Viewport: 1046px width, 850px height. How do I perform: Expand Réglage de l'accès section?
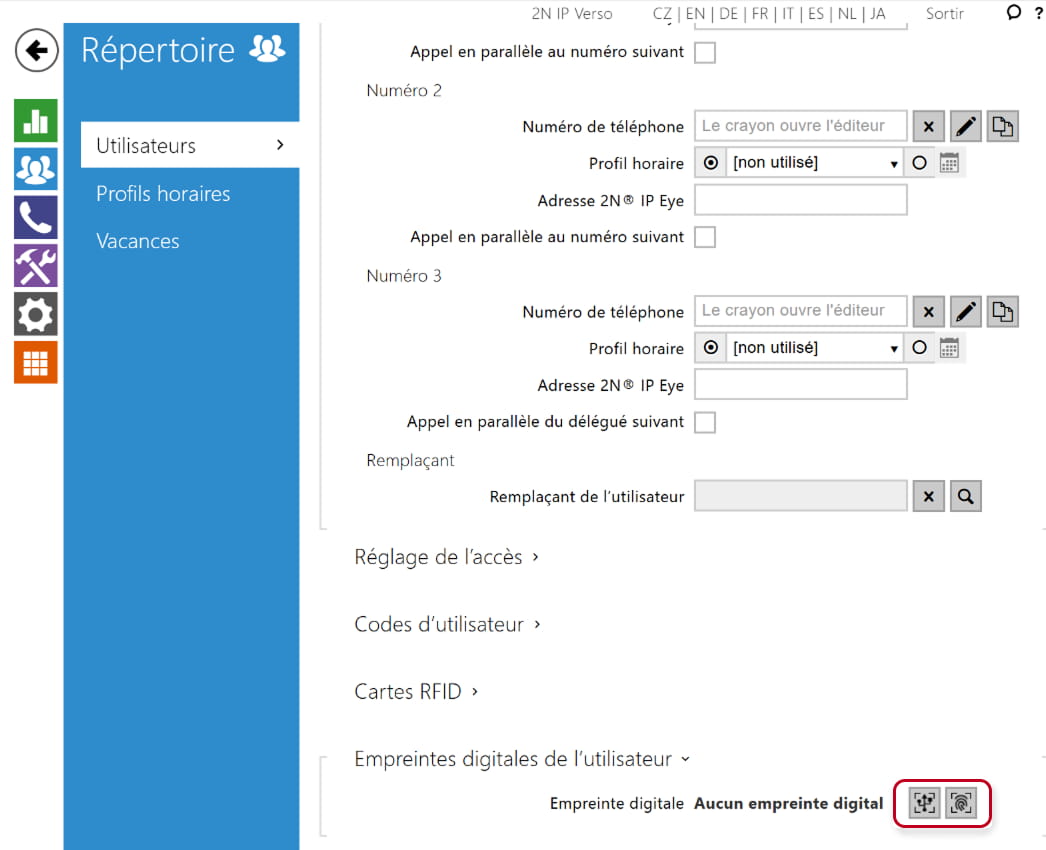point(446,557)
